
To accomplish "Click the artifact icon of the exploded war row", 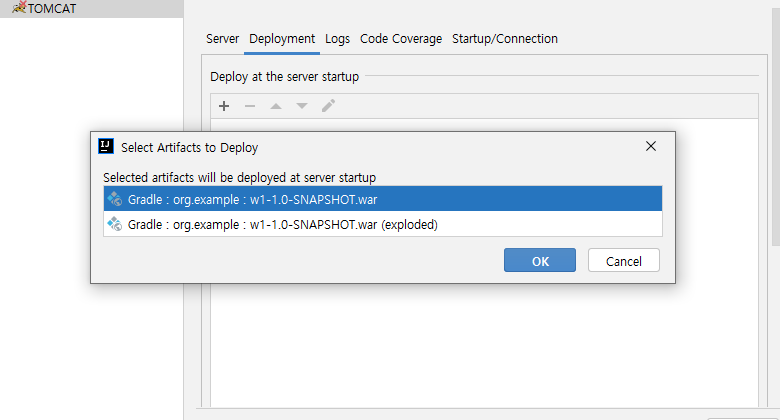I will coord(115,224).
